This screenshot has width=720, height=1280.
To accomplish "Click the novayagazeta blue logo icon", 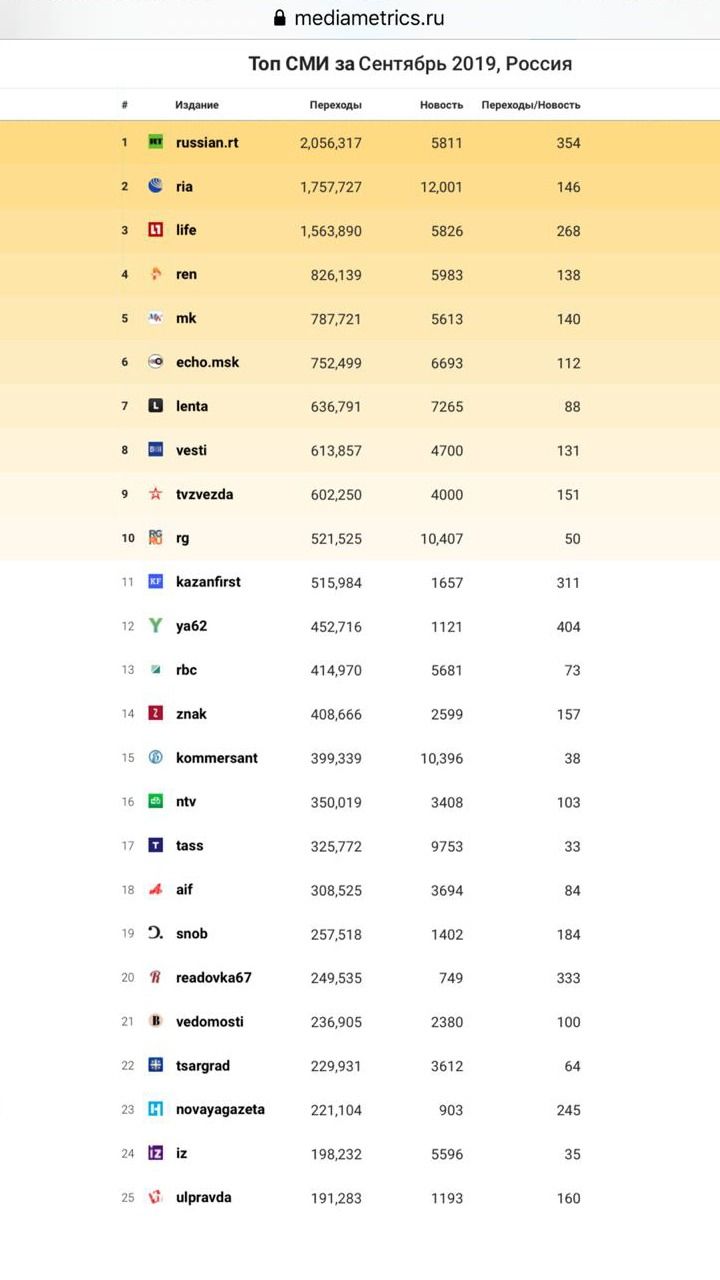I will click(x=156, y=1109).
